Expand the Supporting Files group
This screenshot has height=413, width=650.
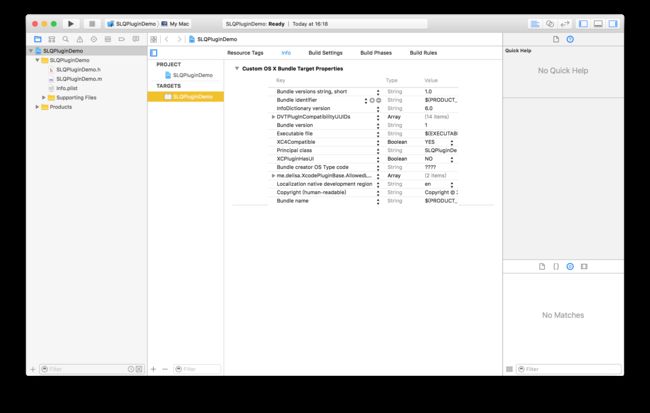pos(44,97)
